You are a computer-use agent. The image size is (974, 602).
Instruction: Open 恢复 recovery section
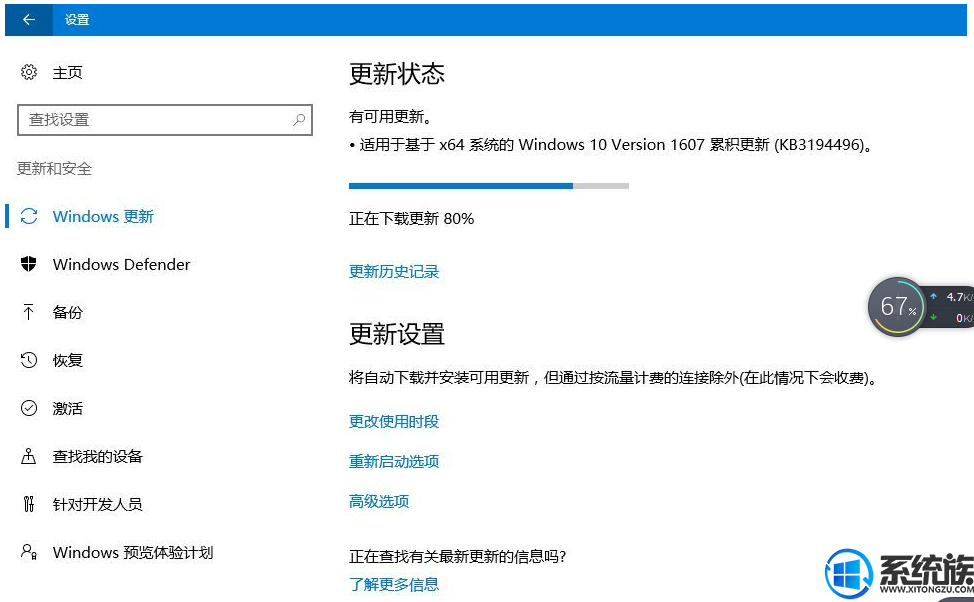pyautogui.click(x=67, y=360)
